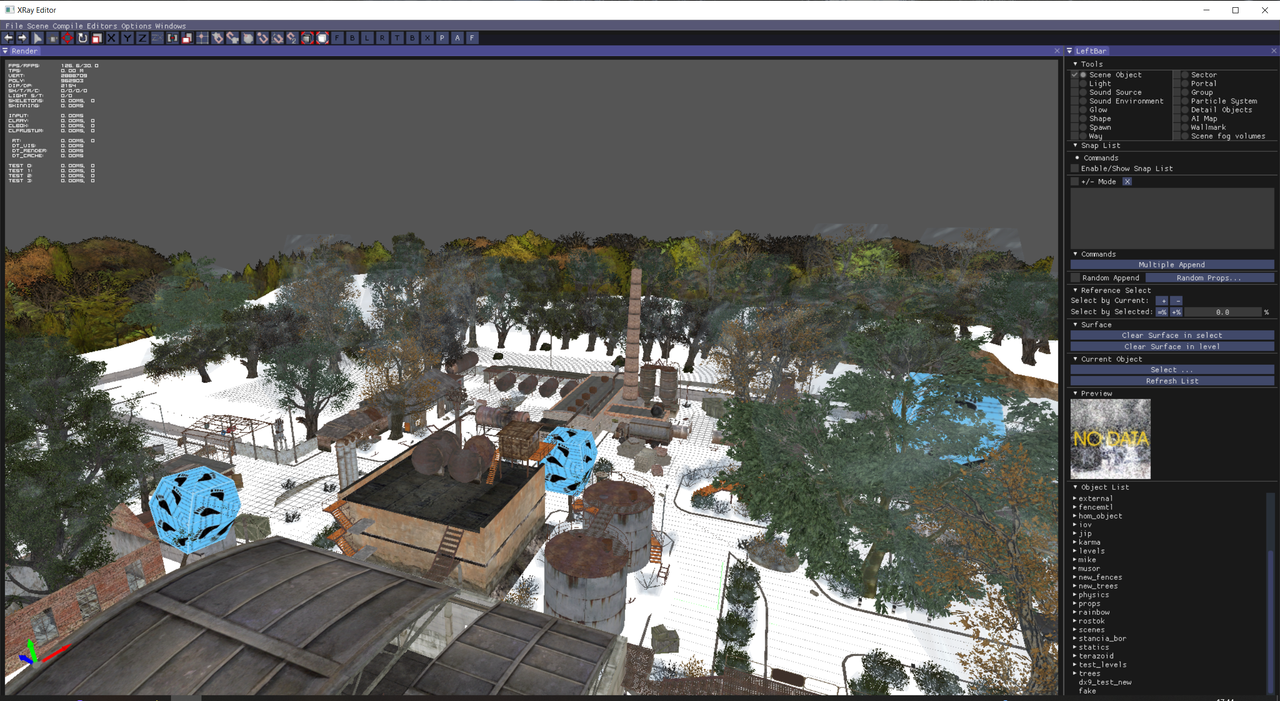Switch to Left view with L button
1280x701 pixels.
click(x=367, y=38)
